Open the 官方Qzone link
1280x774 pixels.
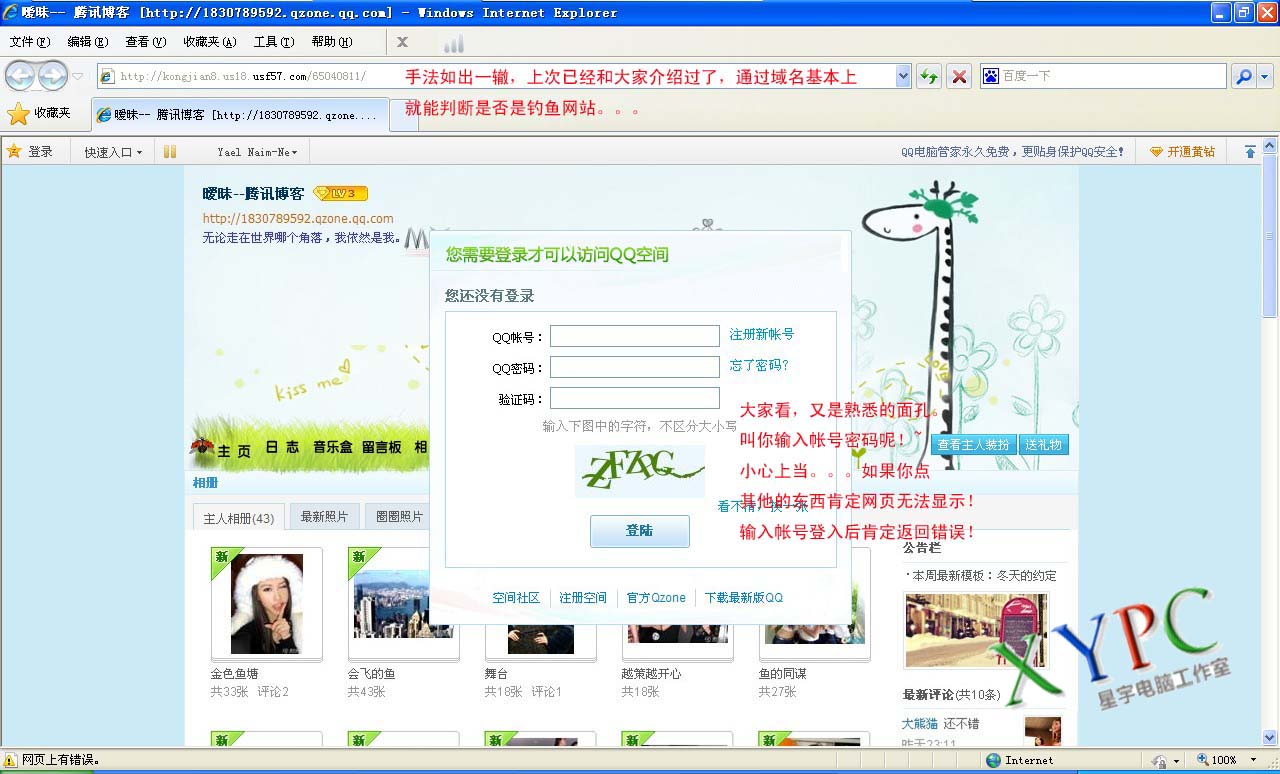pyautogui.click(x=656, y=597)
